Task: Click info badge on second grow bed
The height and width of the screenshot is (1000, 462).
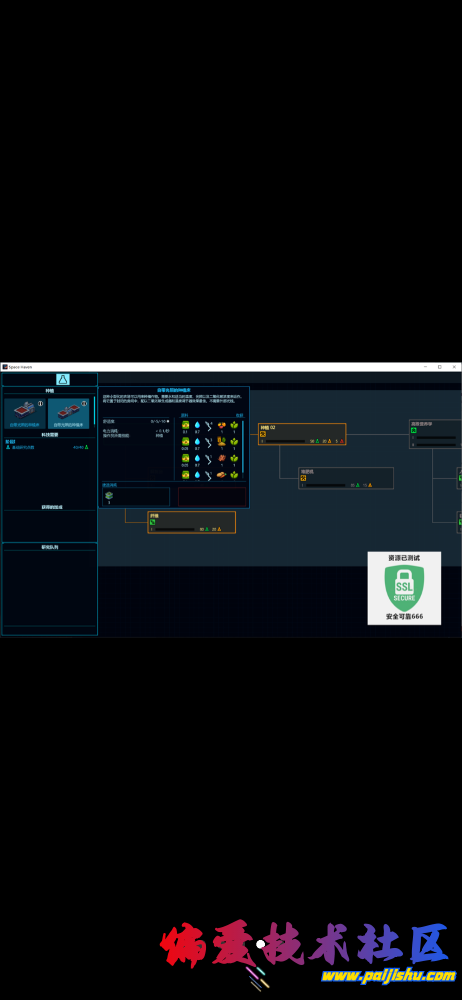Action: 84,403
